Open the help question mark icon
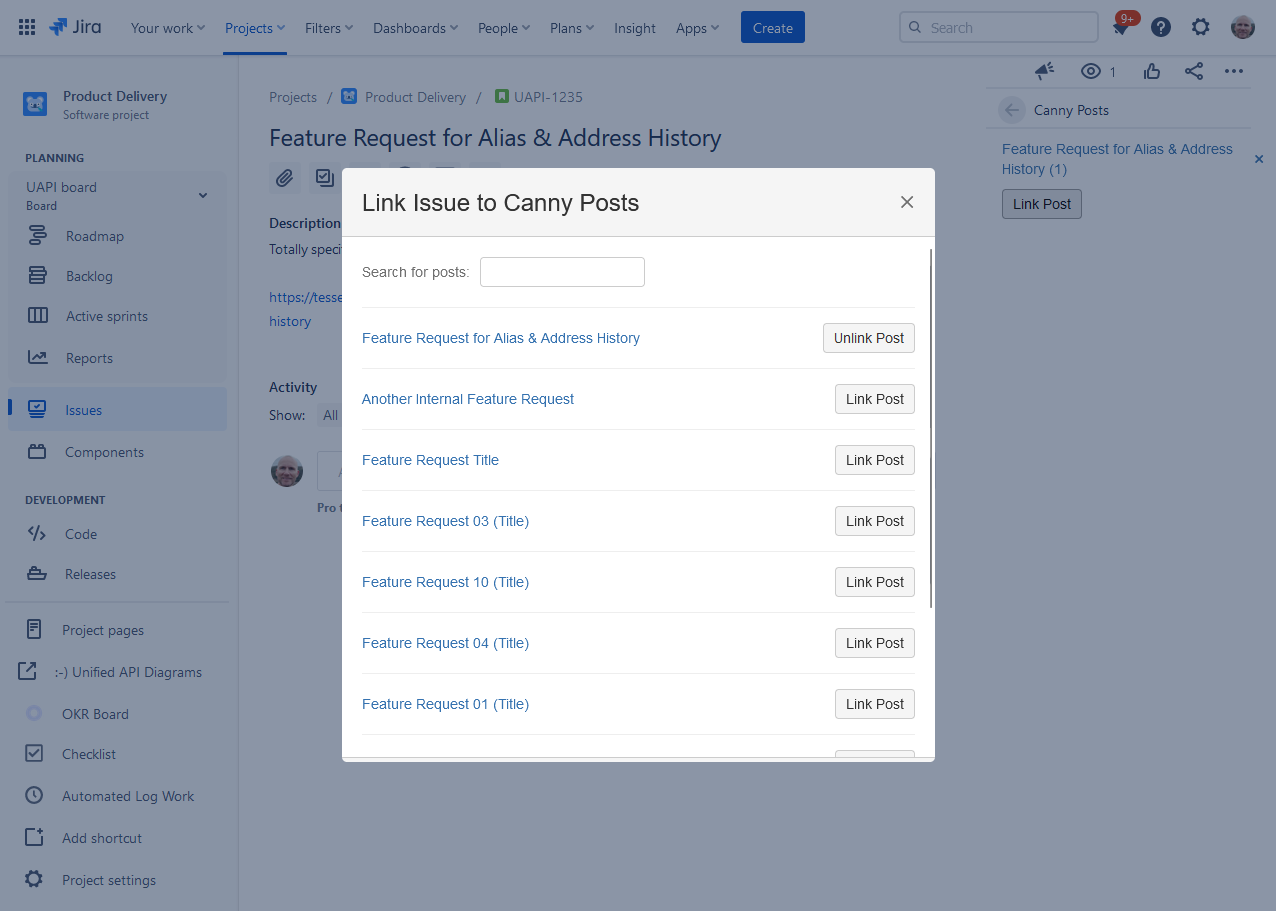 click(1160, 28)
